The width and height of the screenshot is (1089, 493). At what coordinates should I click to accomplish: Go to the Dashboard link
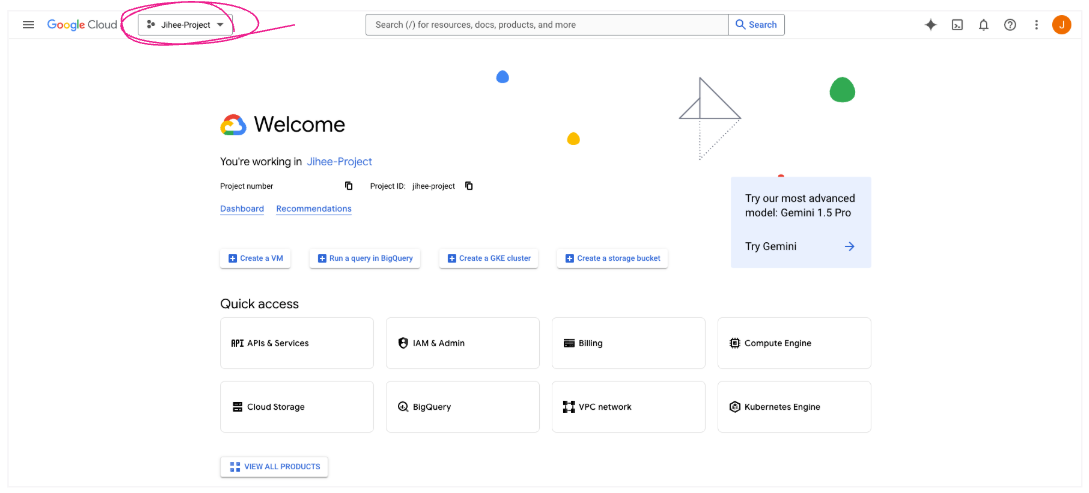pos(242,209)
